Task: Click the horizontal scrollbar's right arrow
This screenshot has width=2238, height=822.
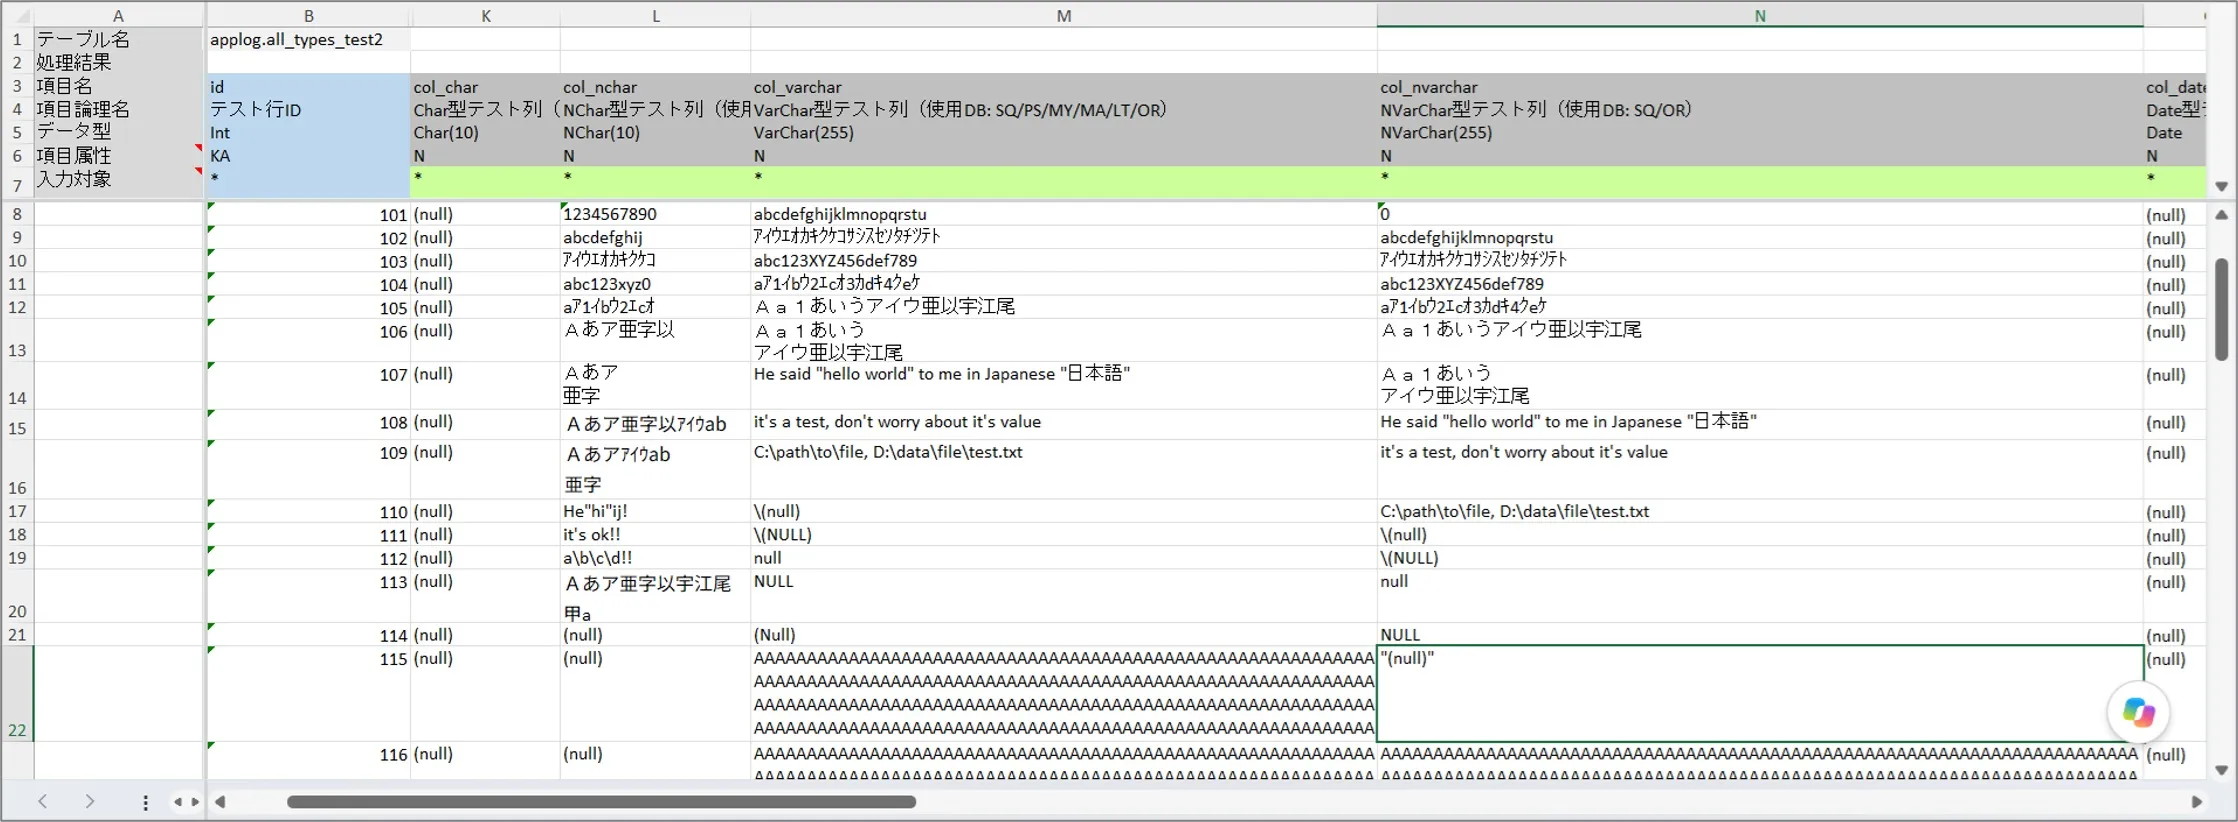Action: [x=2196, y=801]
